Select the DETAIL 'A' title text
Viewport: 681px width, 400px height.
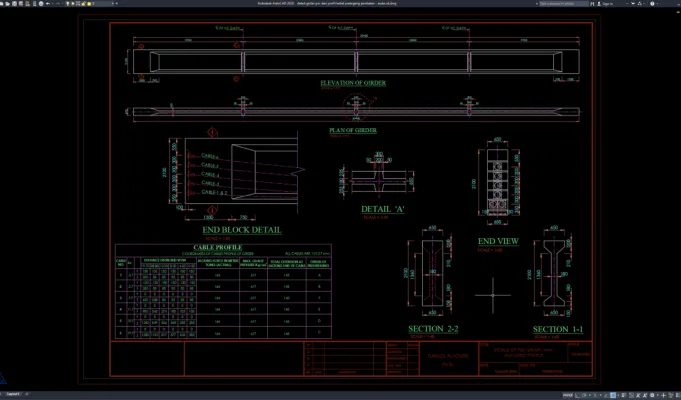tap(383, 209)
